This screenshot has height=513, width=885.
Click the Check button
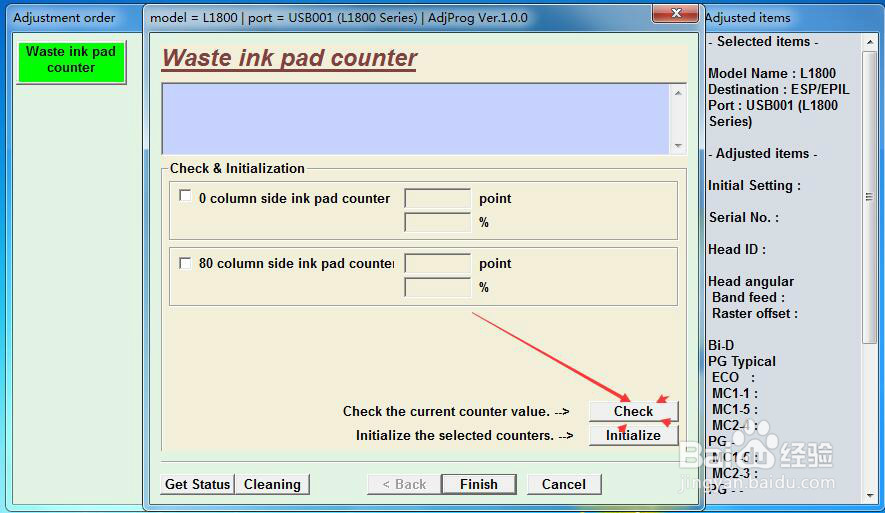click(x=633, y=411)
